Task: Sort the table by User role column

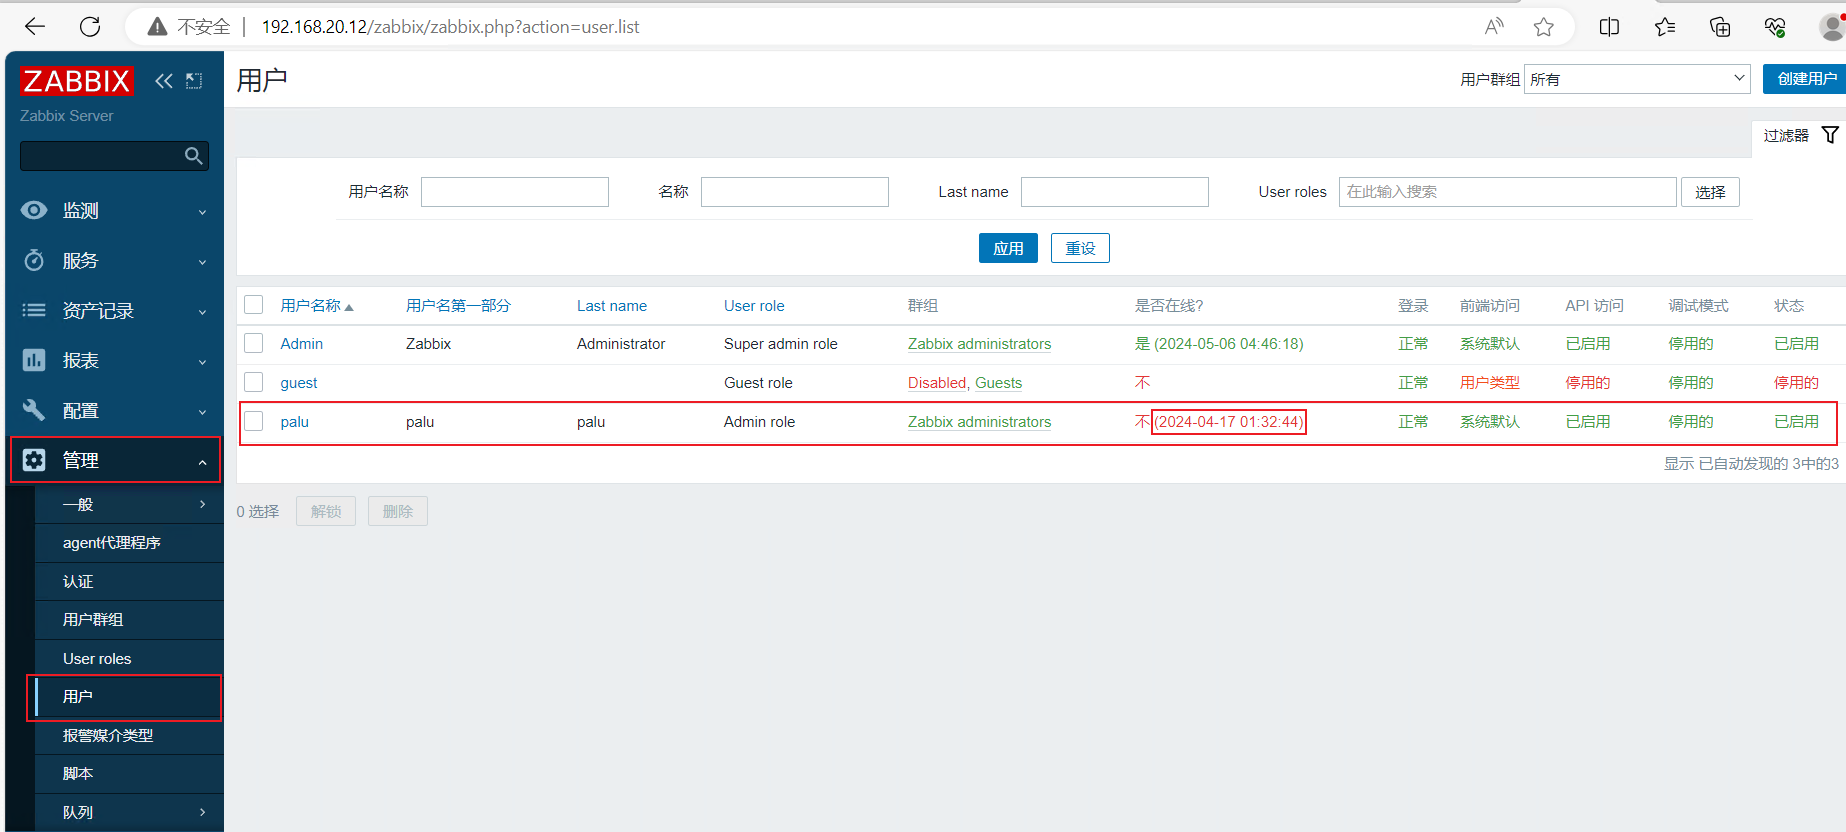Action: click(x=754, y=305)
